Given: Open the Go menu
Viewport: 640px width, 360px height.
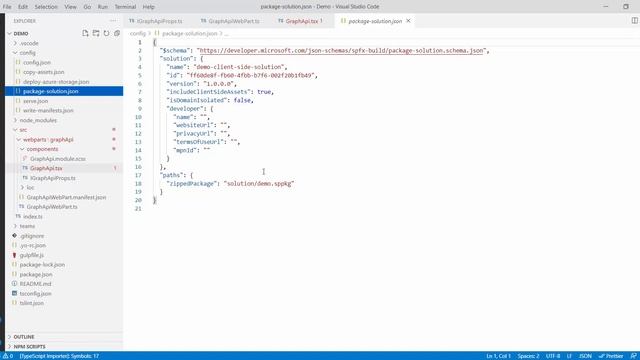Looking at the screenshot, I should (87, 7).
